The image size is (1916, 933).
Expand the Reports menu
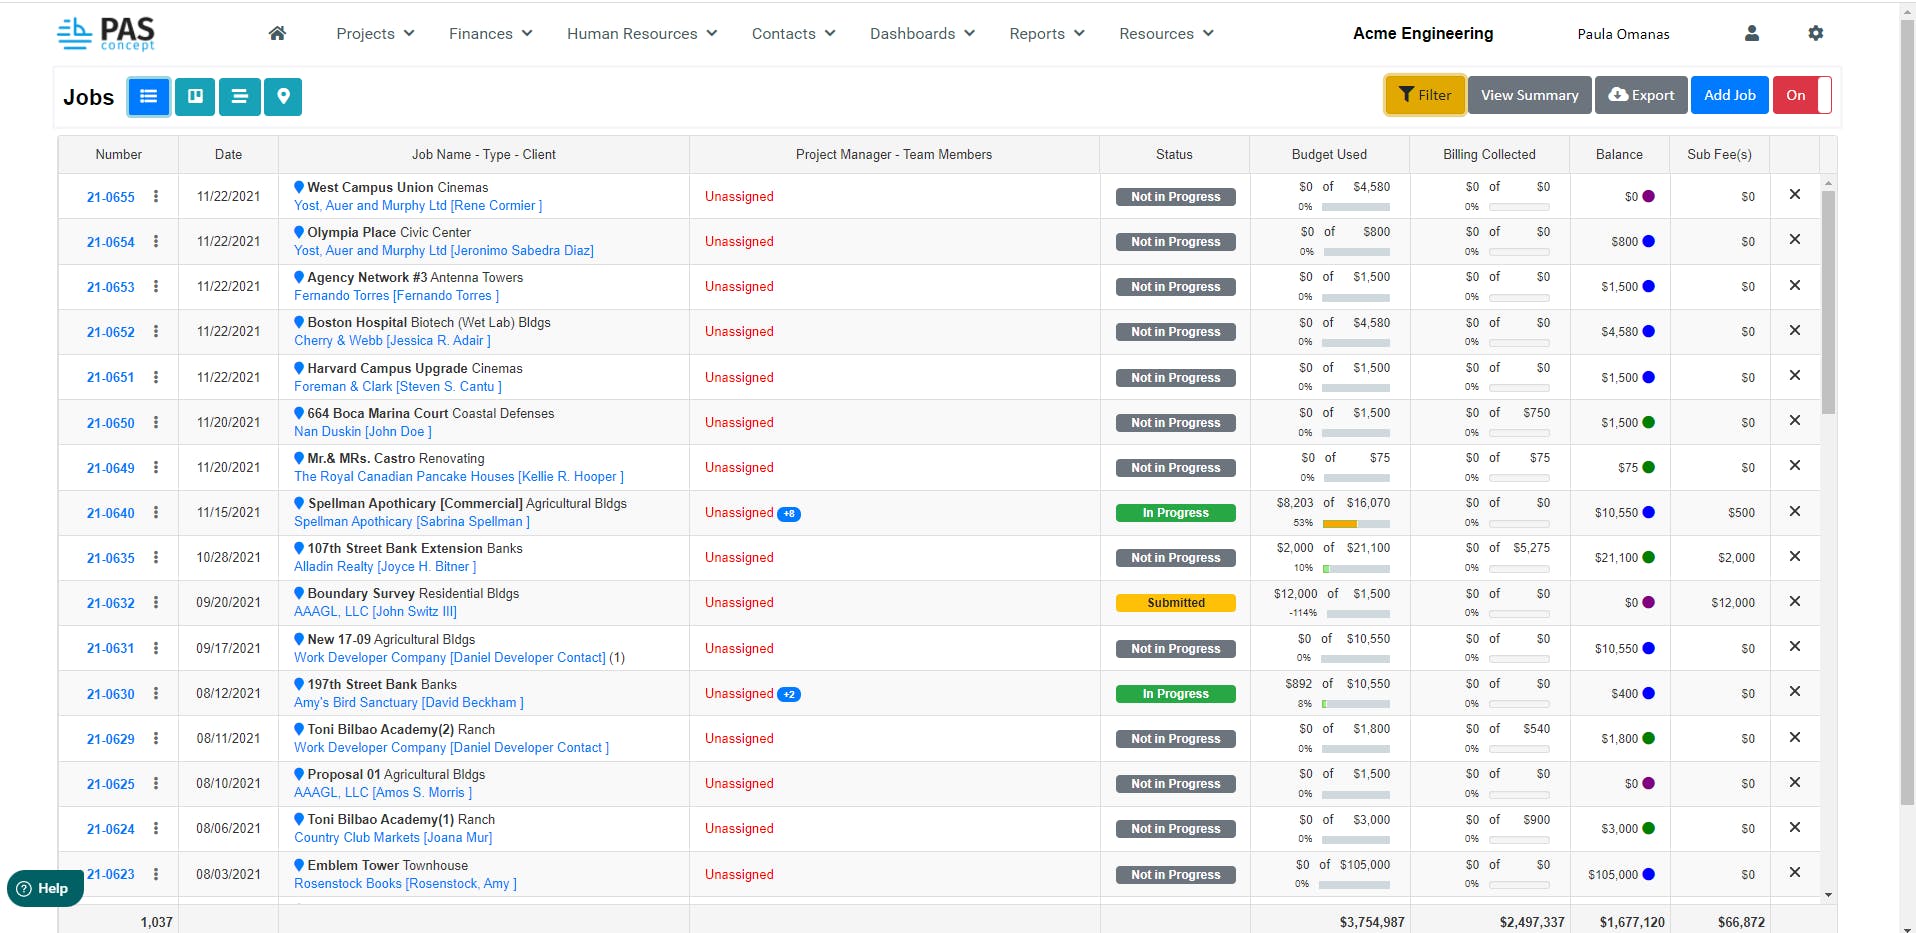tap(1047, 34)
